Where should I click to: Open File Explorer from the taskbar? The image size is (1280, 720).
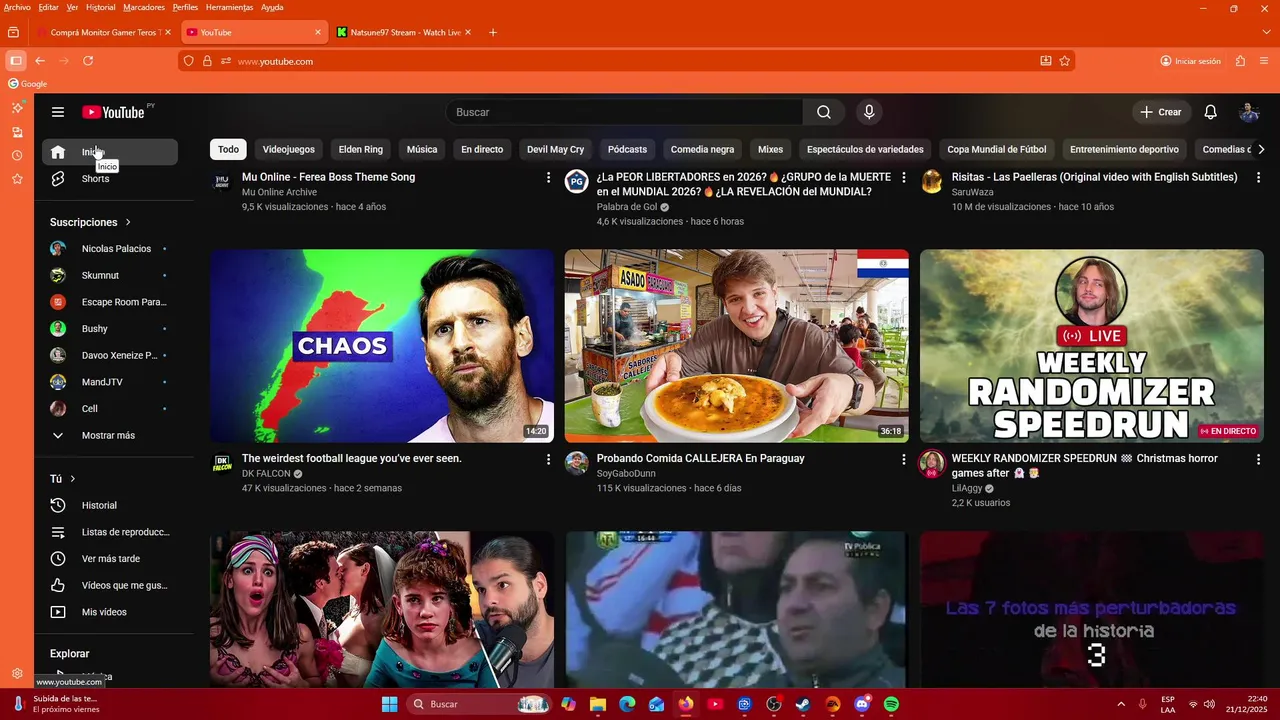pos(598,704)
